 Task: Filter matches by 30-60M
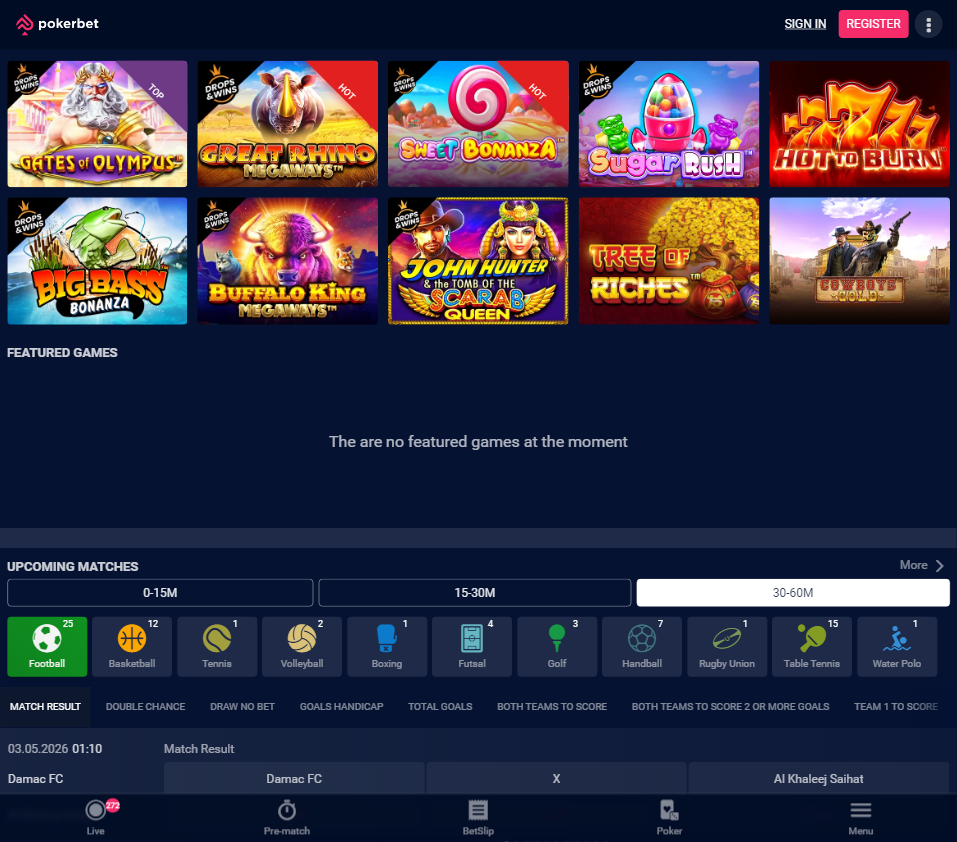793,592
